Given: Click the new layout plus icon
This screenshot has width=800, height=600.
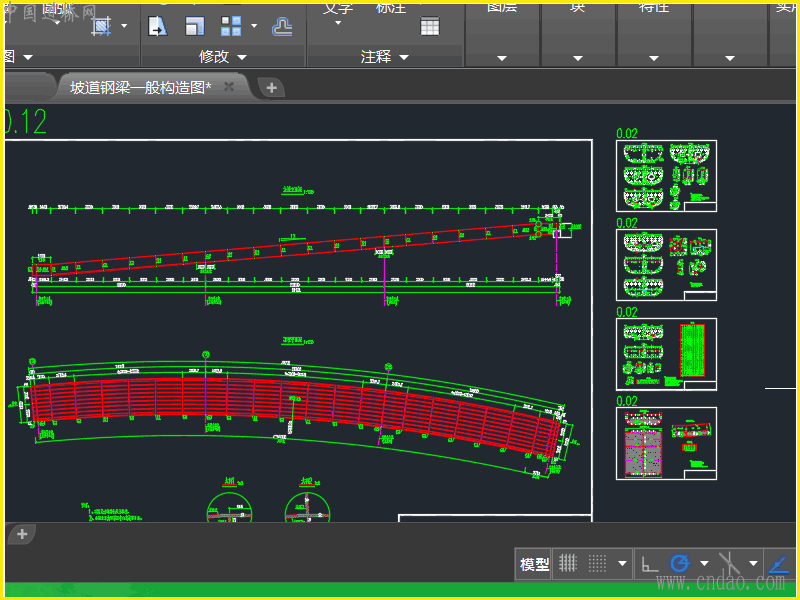Looking at the screenshot, I should tap(22, 534).
